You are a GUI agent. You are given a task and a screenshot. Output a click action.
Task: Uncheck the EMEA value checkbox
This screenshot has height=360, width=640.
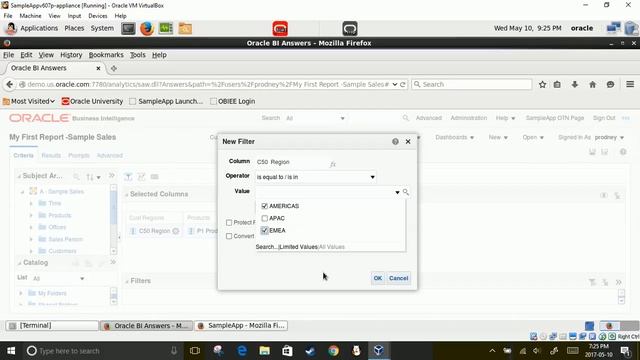point(264,231)
